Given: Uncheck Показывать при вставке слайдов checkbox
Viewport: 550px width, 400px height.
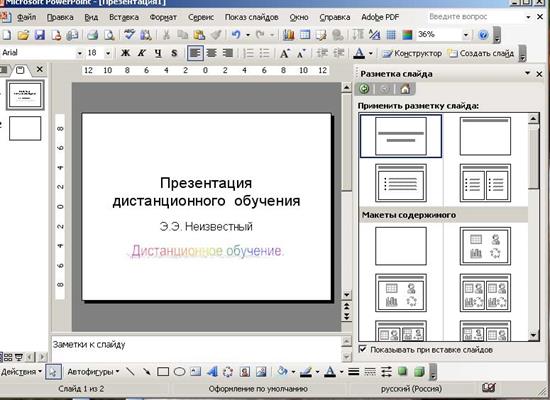Looking at the screenshot, I should pos(362,349).
